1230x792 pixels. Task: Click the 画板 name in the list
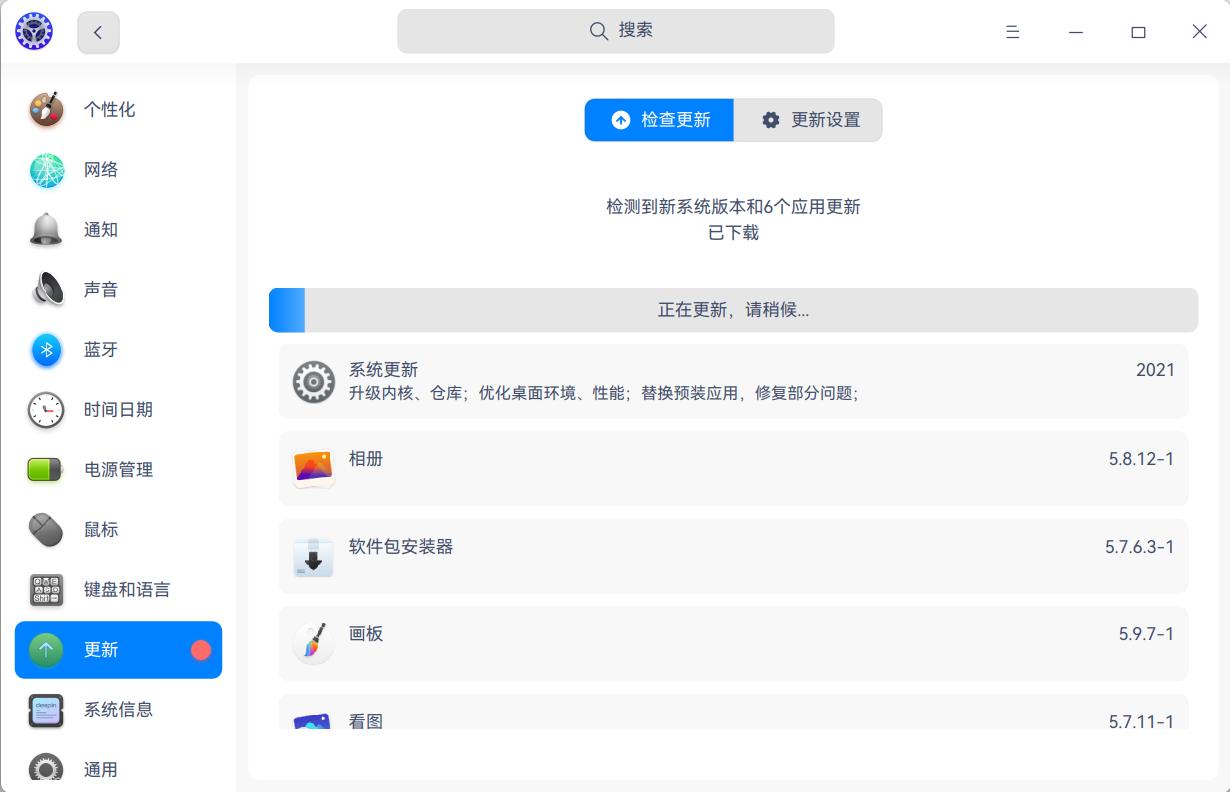(366, 634)
